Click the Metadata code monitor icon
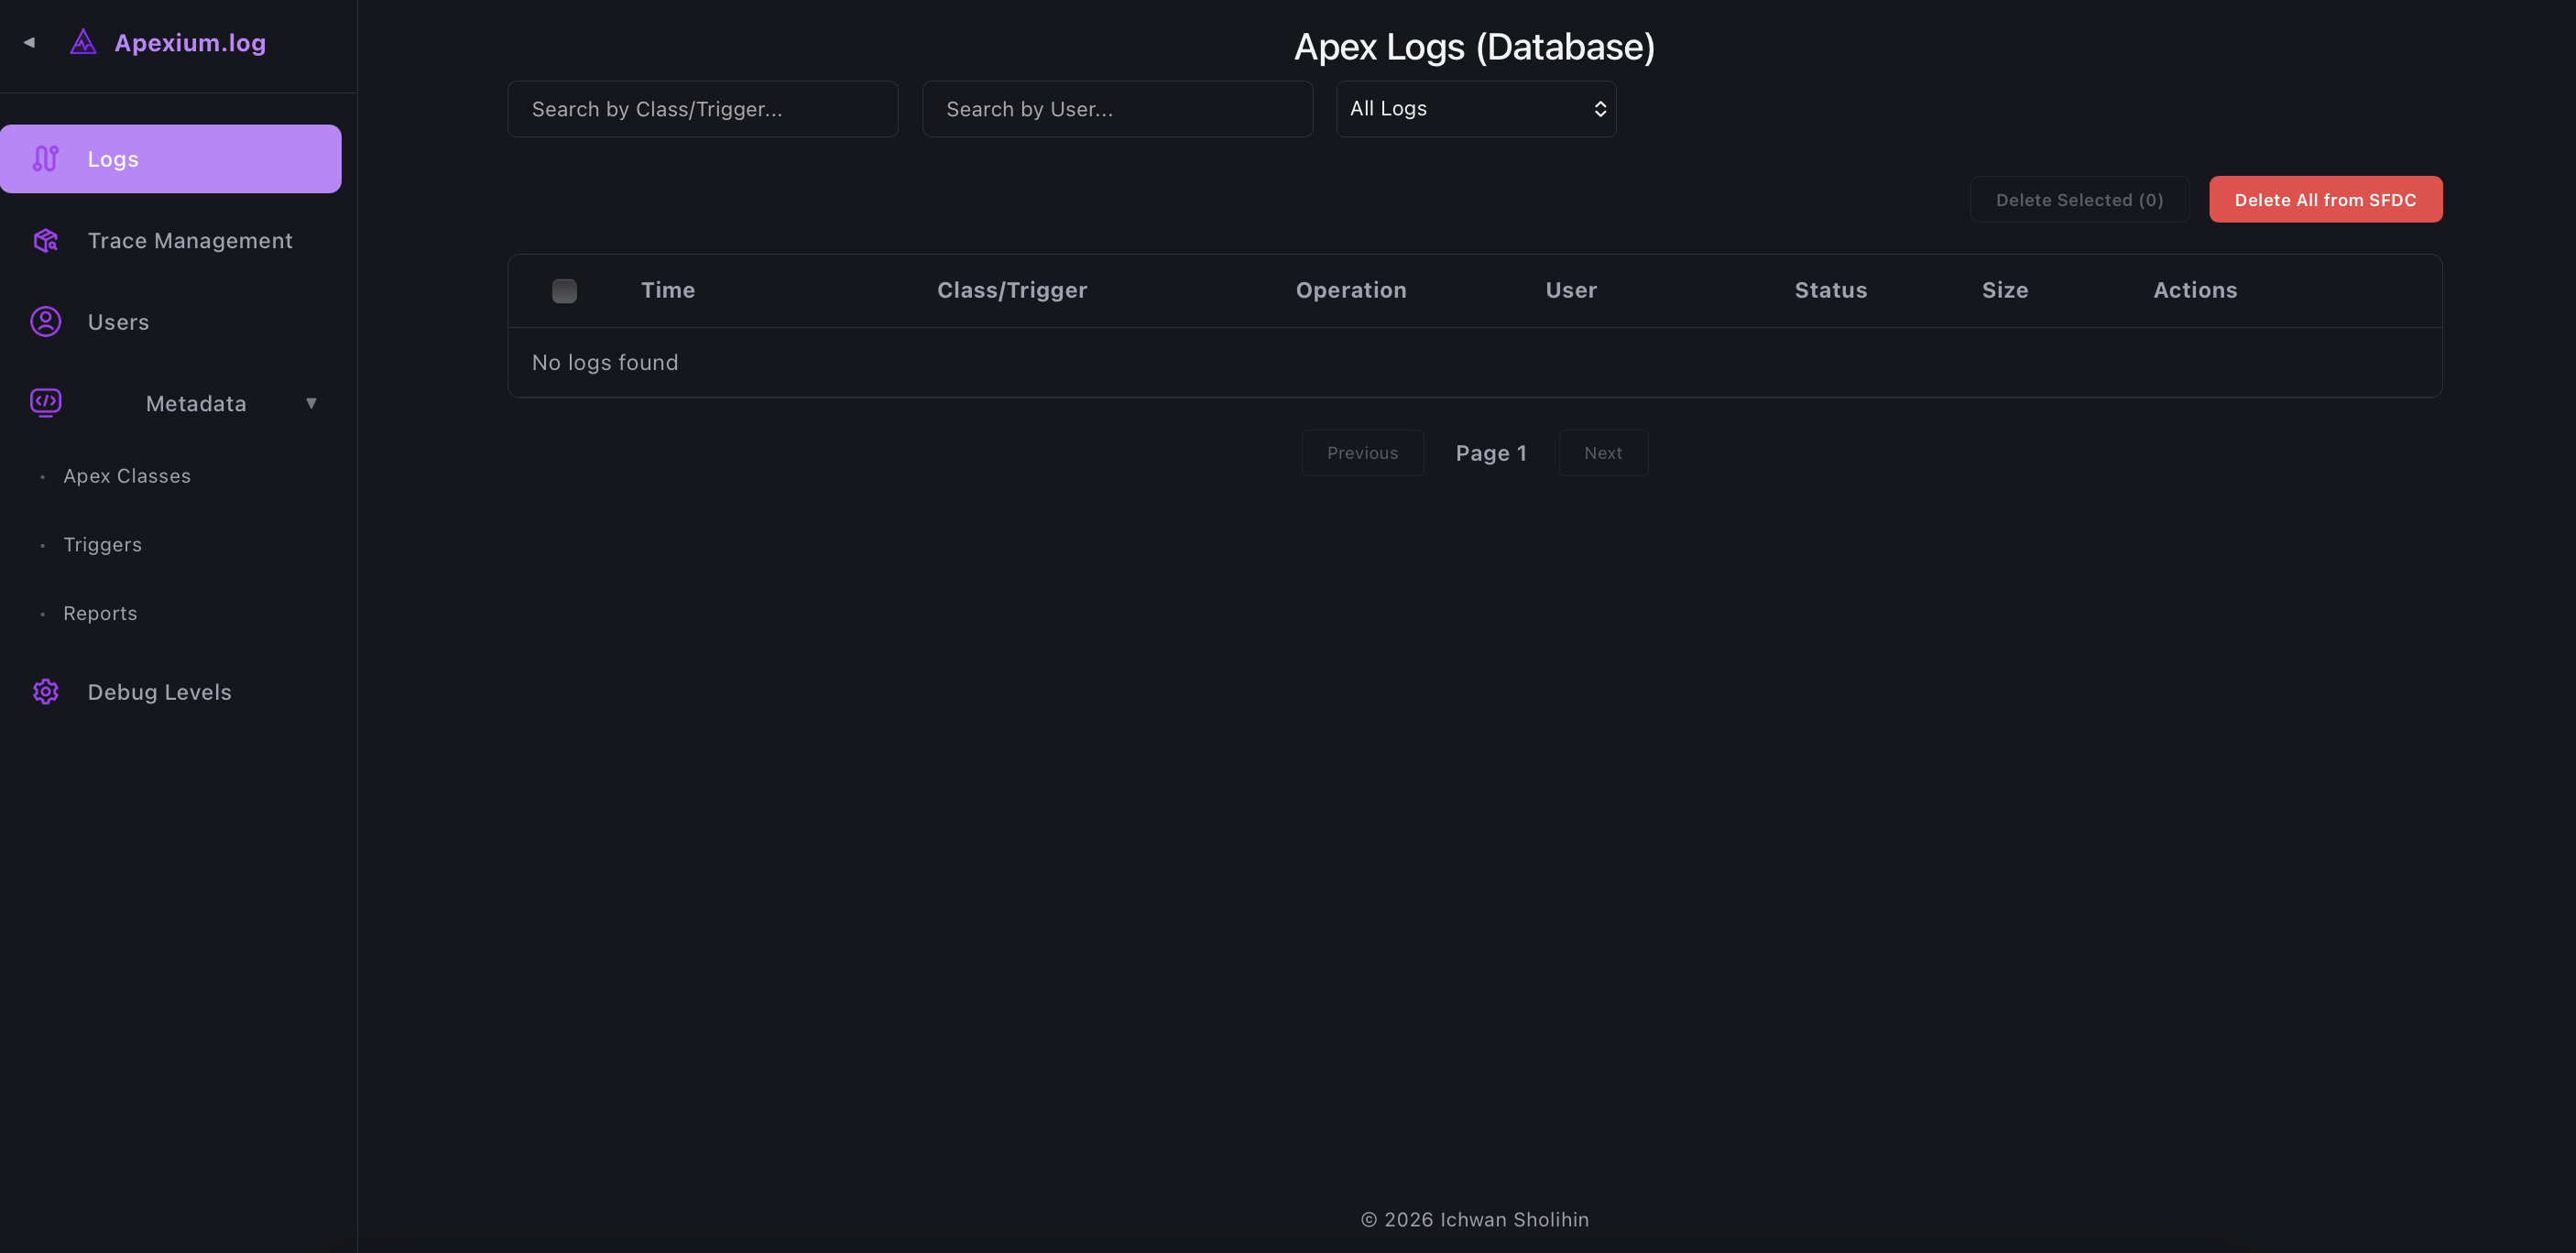Viewport: 2576px width, 1253px height. (46, 402)
